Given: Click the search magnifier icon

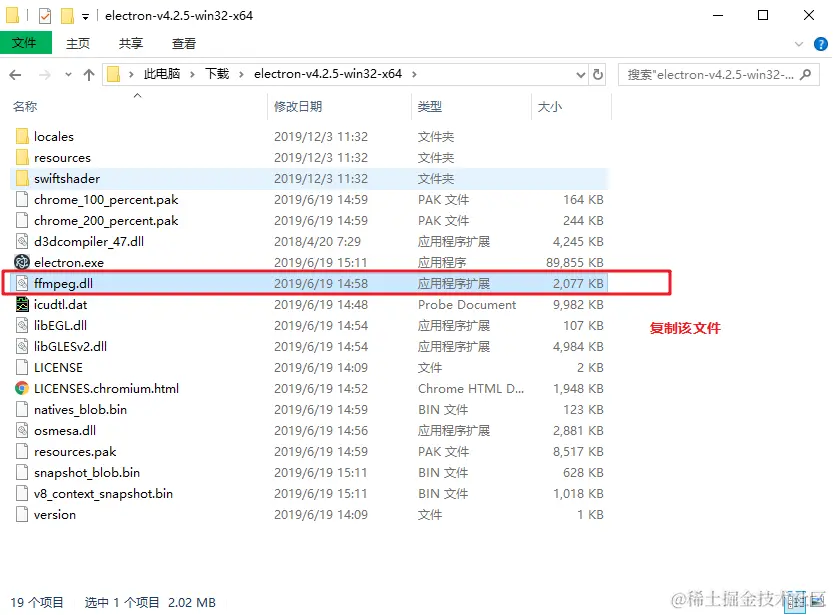Looking at the screenshot, I should (805, 74).
